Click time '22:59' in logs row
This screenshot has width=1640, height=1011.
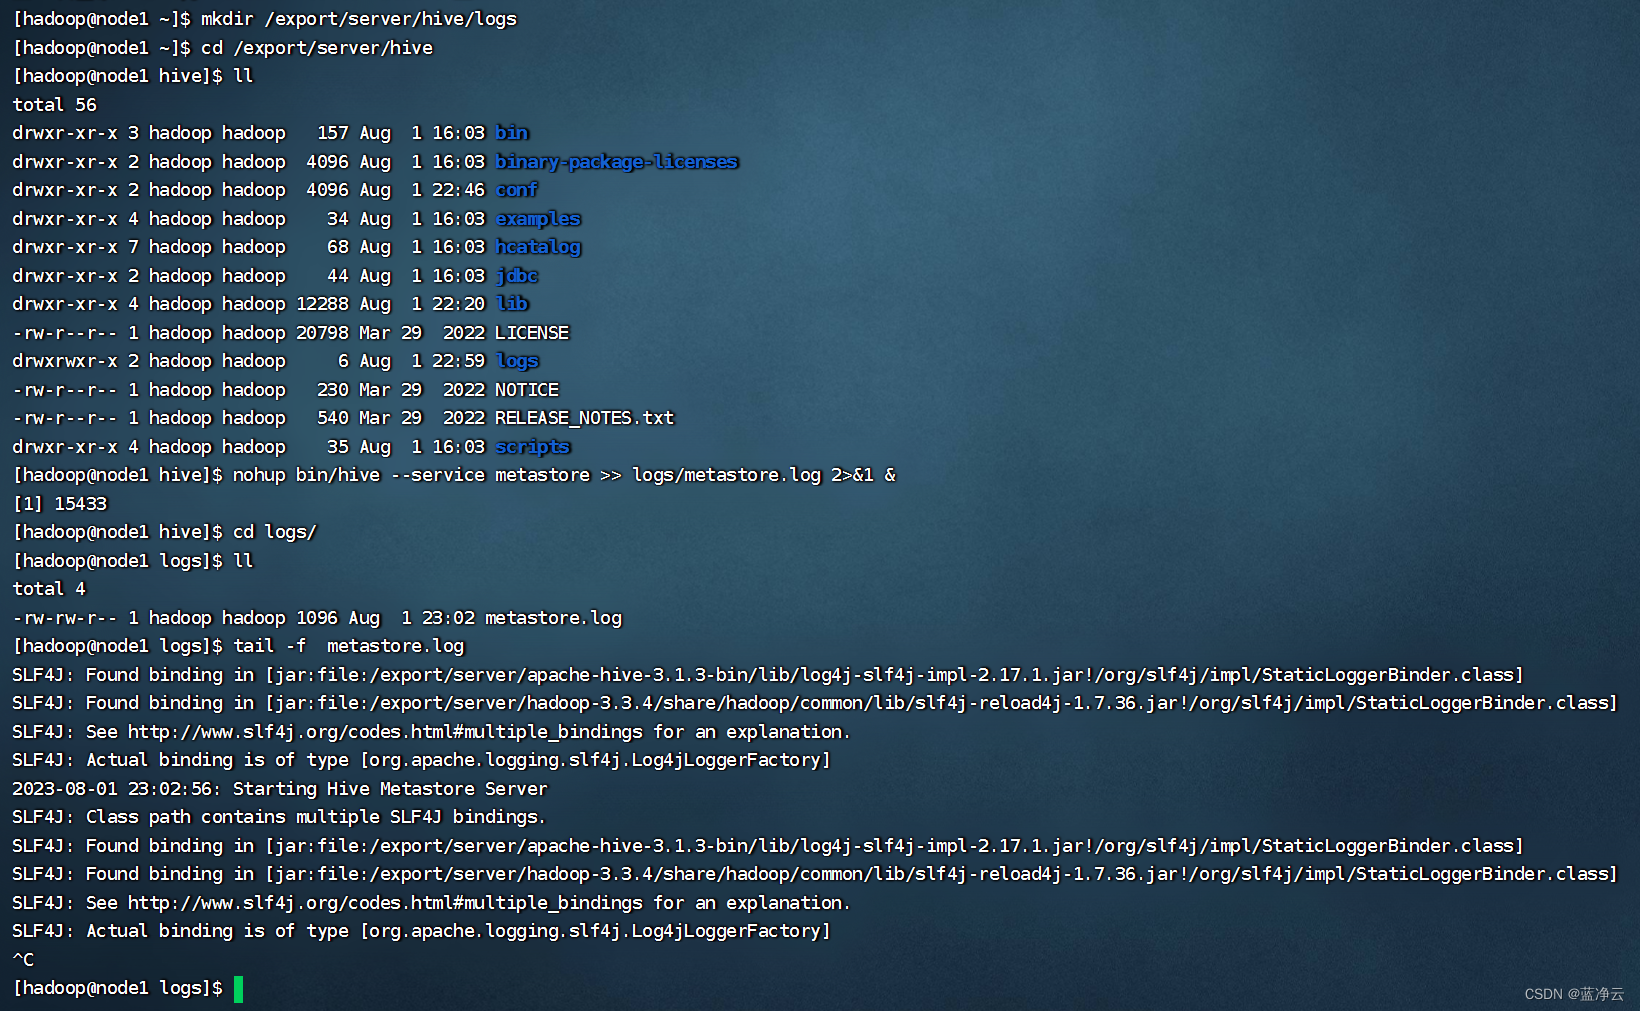click(x=458, y=361)
